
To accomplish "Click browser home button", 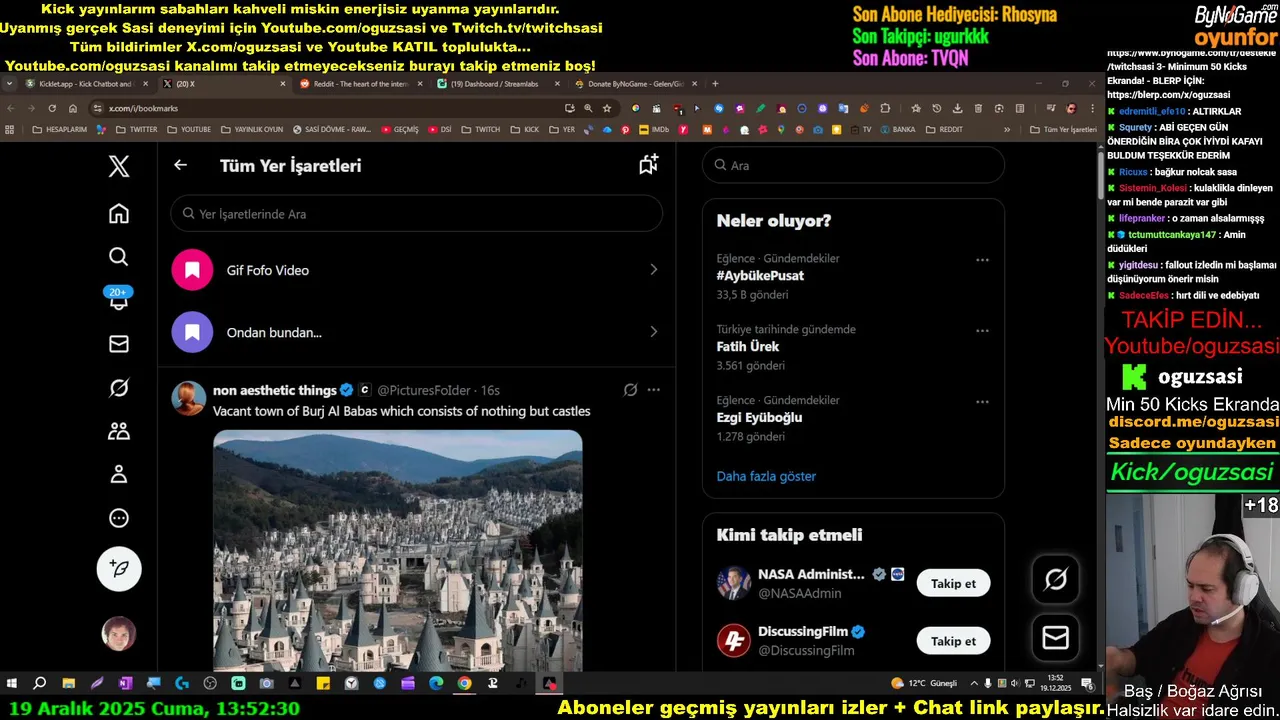I will 73,108.
